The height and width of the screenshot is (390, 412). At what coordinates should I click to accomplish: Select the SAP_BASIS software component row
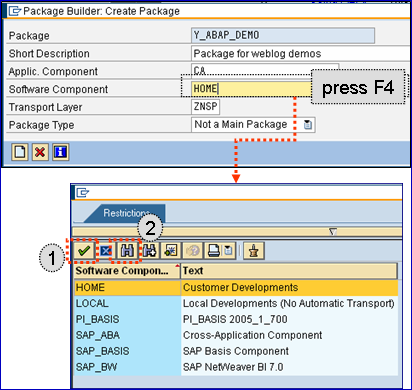pos(236,351)
